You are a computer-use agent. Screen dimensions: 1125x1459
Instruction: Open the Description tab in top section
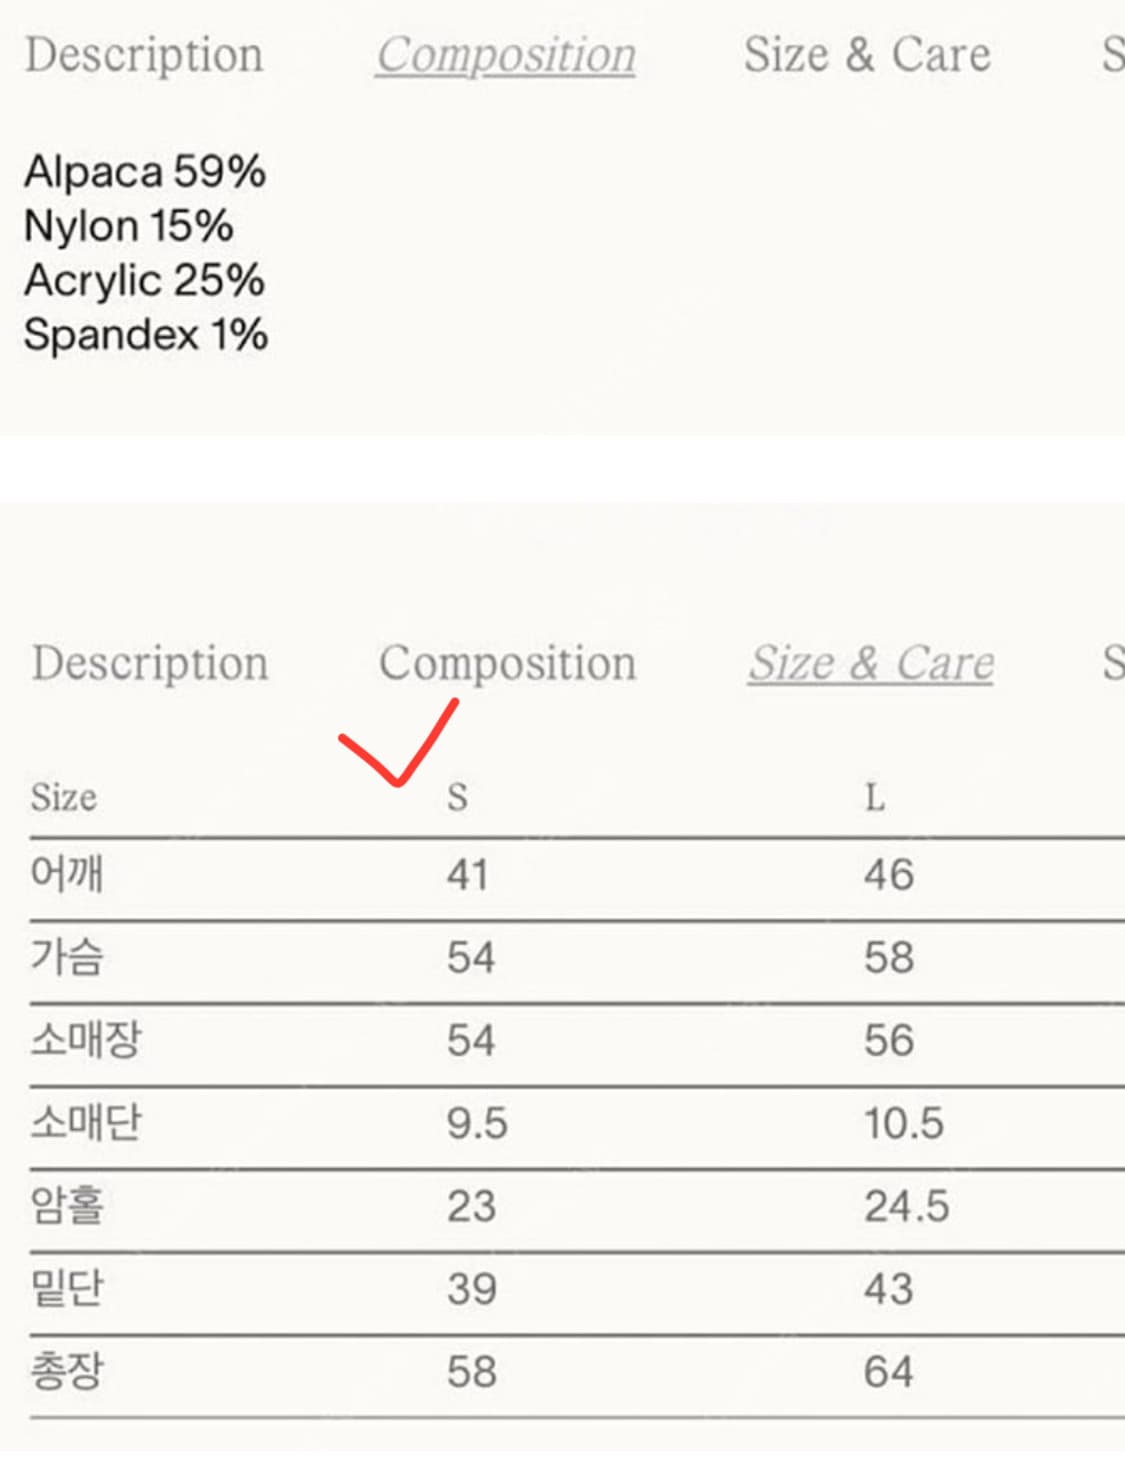coord(145,55)
